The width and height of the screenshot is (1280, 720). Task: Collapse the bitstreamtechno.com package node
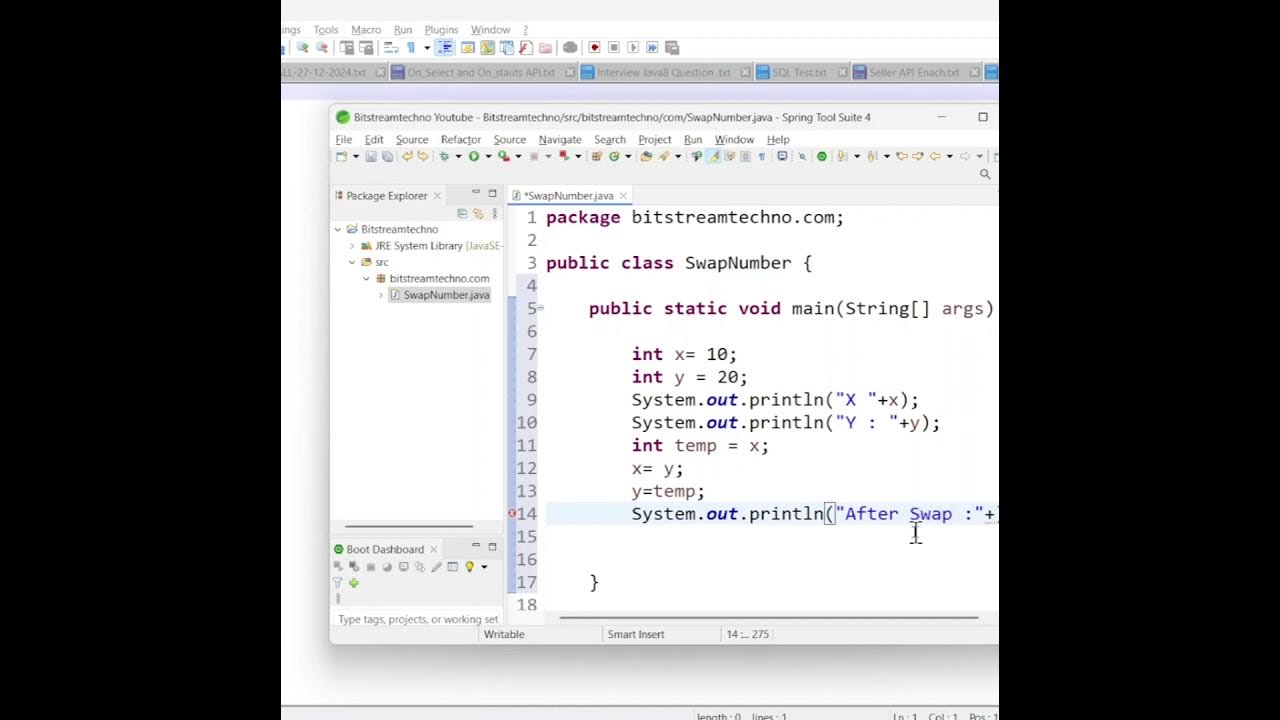tap(366, 279)
